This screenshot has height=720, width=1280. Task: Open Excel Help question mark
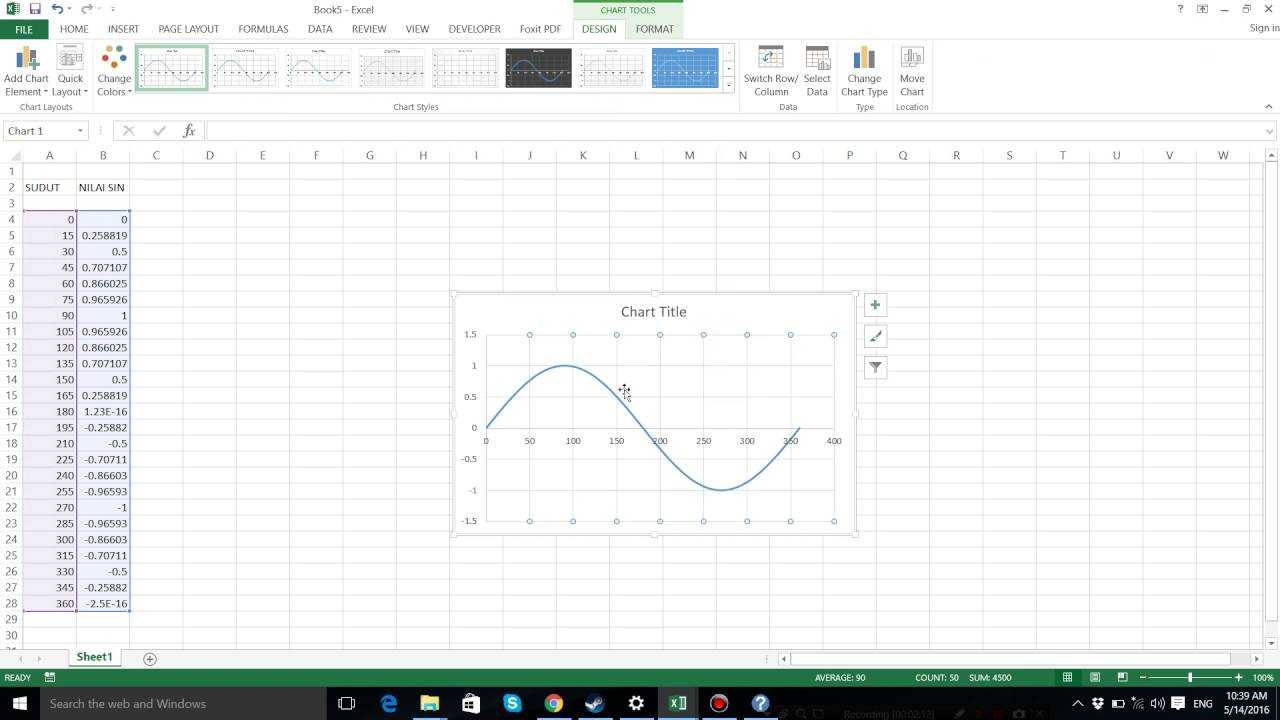click(1181, 9)
